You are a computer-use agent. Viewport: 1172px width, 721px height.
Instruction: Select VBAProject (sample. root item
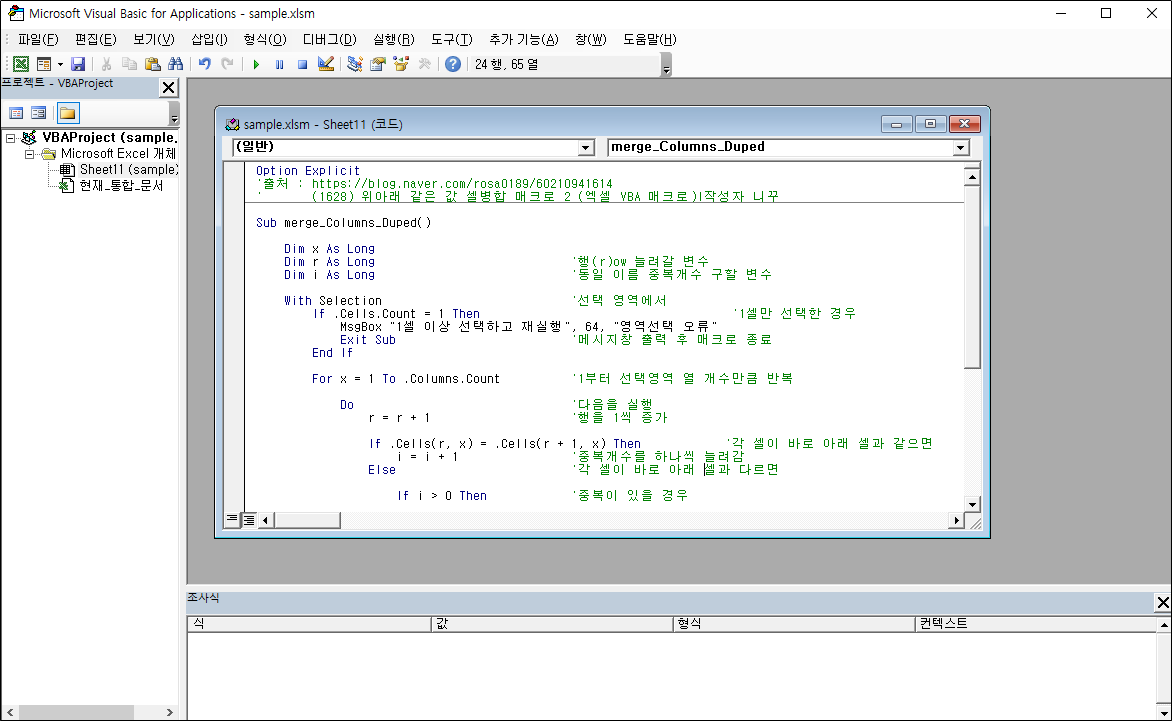tap(110, 137)
